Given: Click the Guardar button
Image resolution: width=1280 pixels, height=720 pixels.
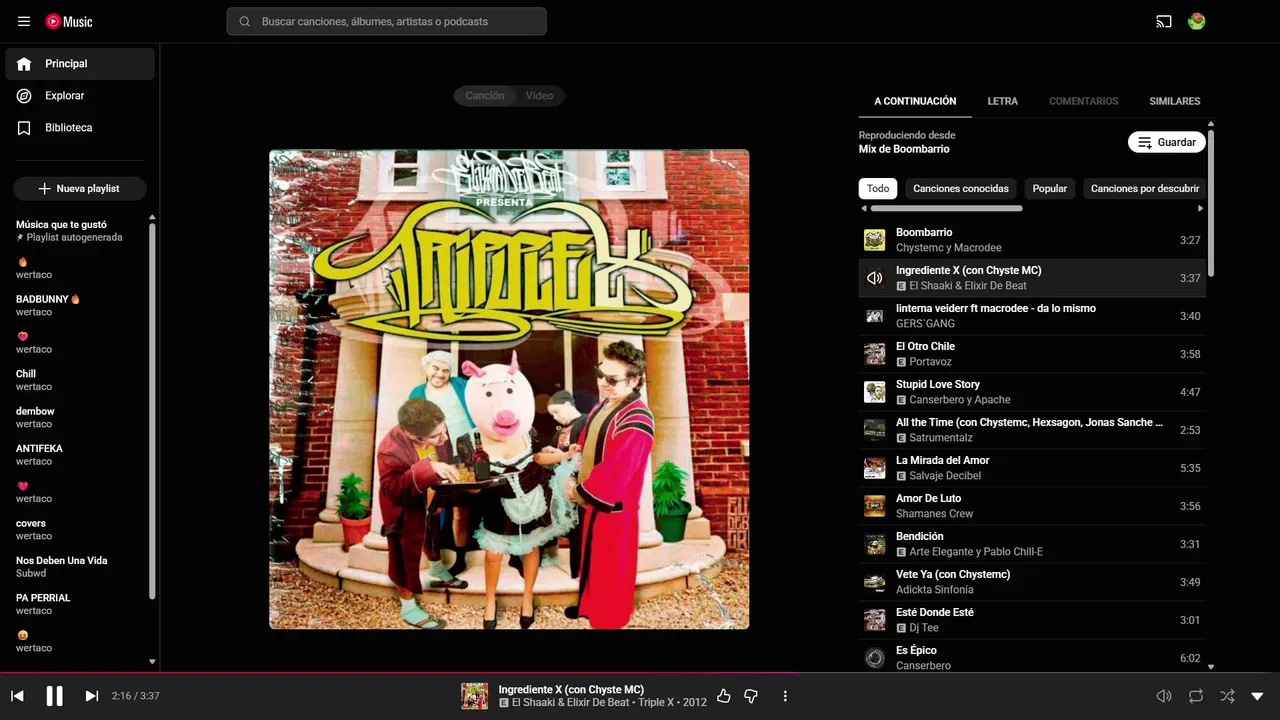Looking at the screenshot, I should [x=1167, y=142].
